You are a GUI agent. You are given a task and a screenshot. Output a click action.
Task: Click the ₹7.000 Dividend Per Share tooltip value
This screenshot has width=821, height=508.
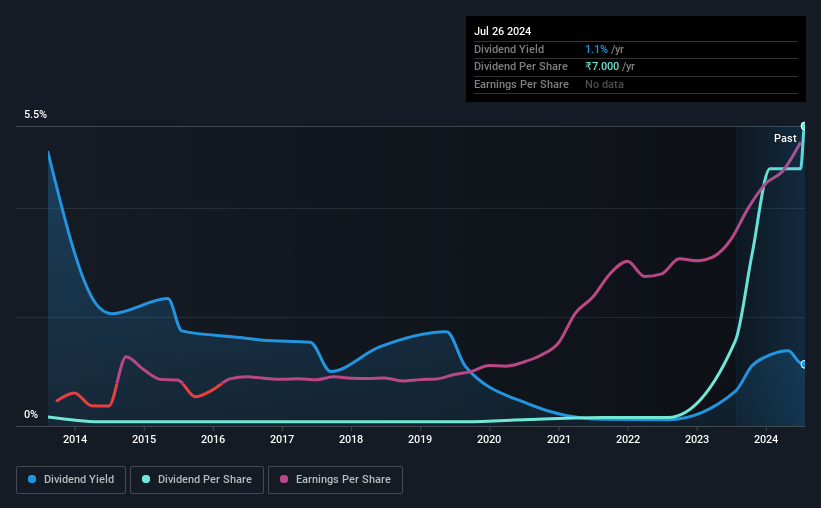point(602,67)
